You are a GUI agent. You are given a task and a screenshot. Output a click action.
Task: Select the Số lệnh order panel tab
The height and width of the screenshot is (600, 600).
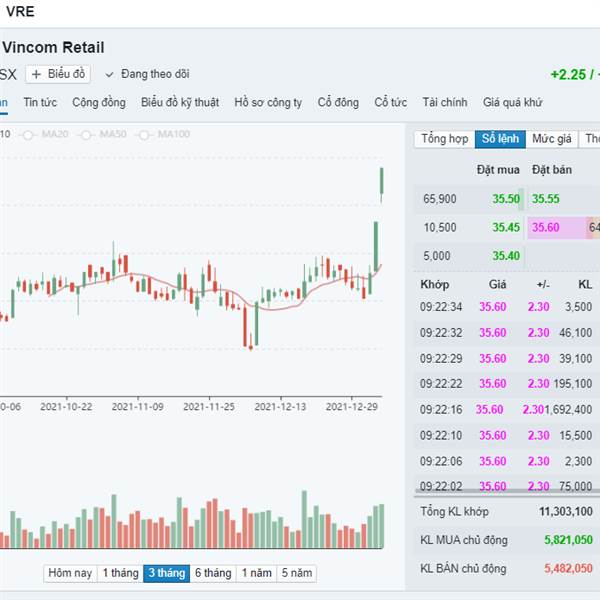coord(500,139)
